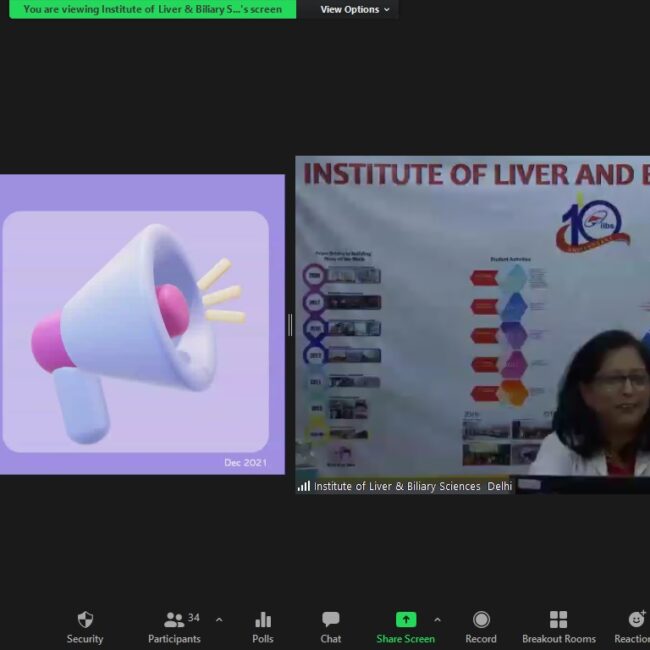Click the 'Institute of Liver & Biliary Sciences Delhi' name label
The height and width of the screenshot is (650, 650).
coord(412,487)
